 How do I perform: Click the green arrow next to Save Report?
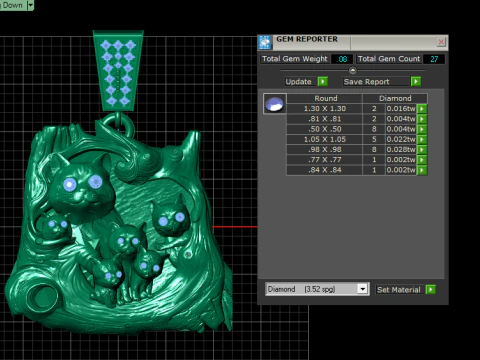click(416, 82)
